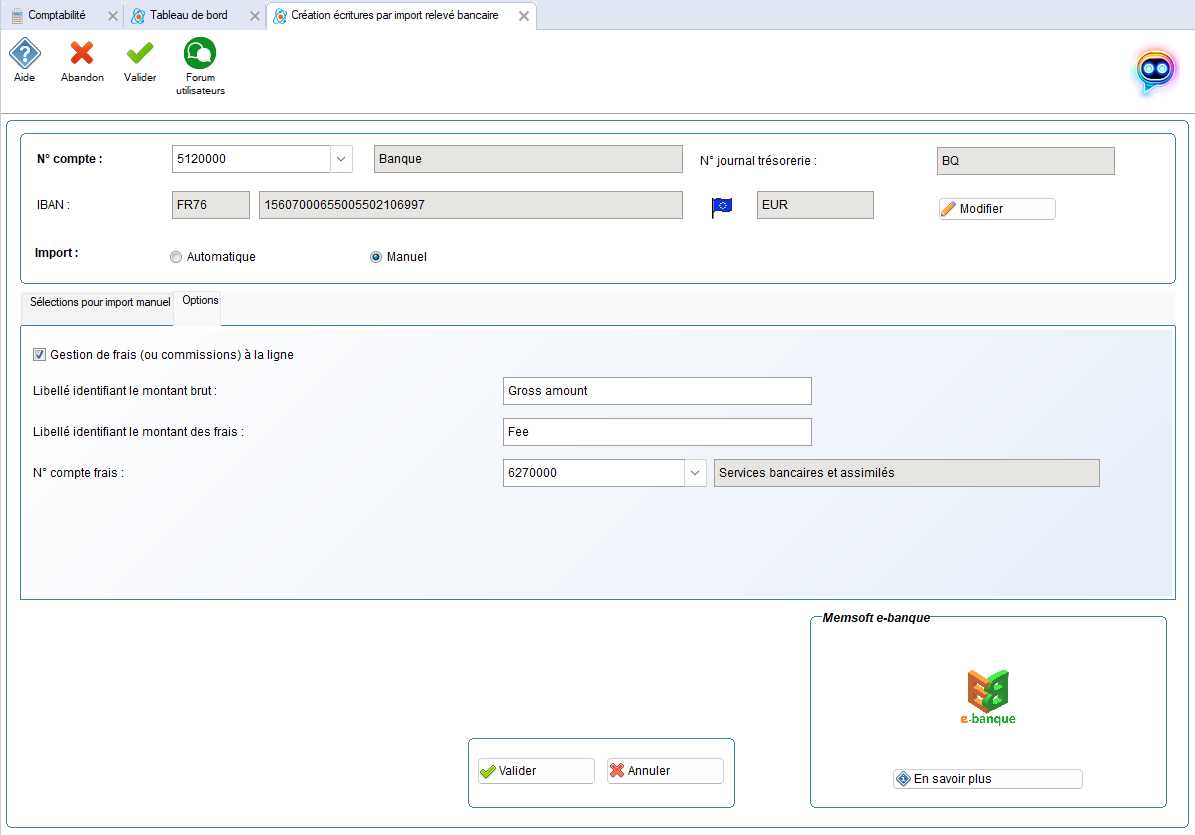Image resolution: width=1195 pixels, height=835 pixels.
Task: Open the chatbot assistant icon
Action: [x=1155, y=72]
